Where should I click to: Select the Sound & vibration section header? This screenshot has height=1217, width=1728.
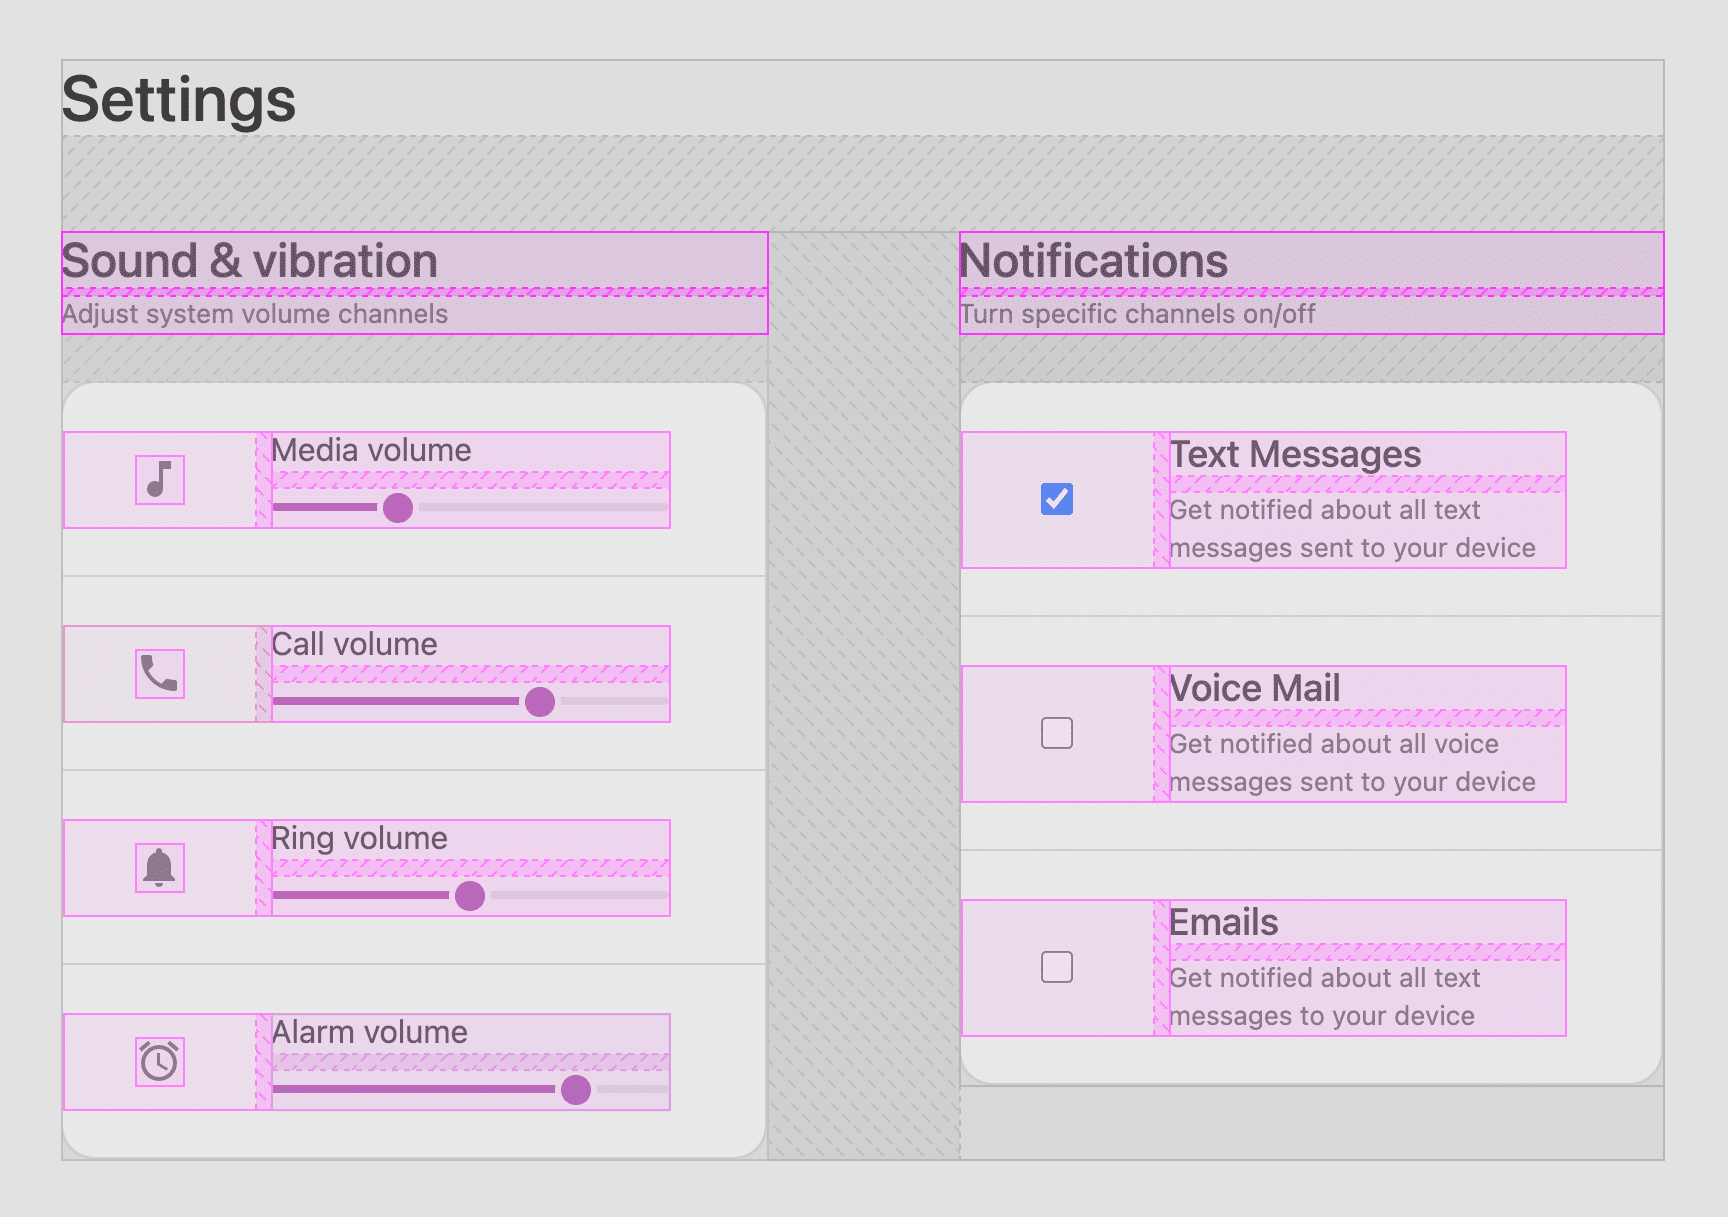click(x=249, y=261)
